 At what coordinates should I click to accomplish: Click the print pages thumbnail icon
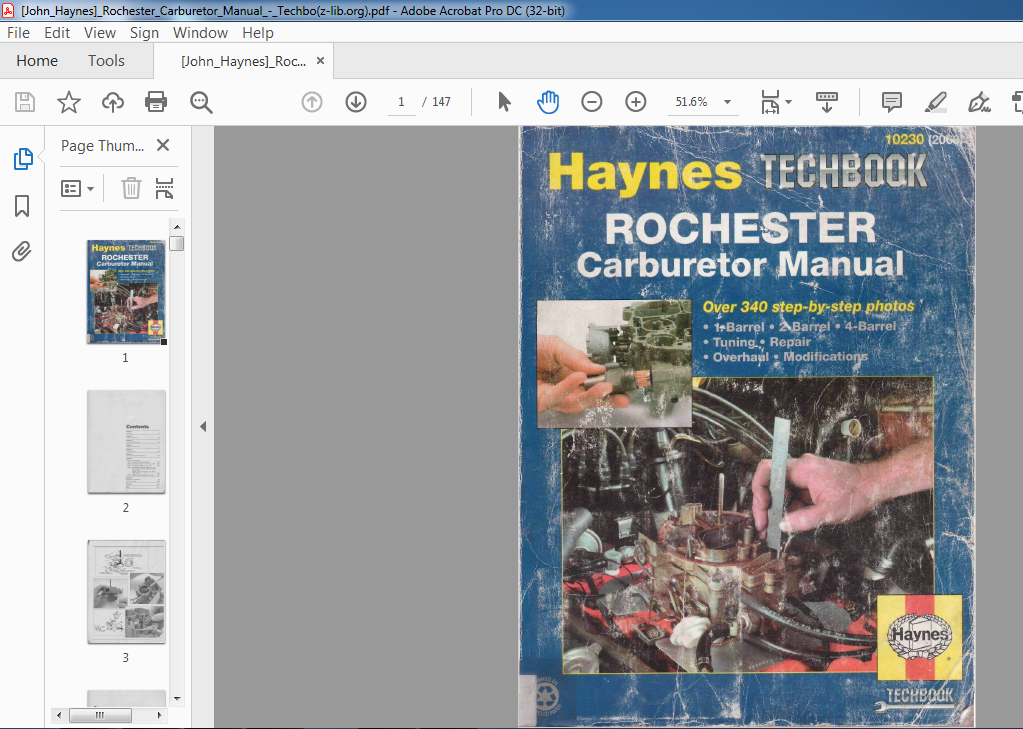coord(164,189)
